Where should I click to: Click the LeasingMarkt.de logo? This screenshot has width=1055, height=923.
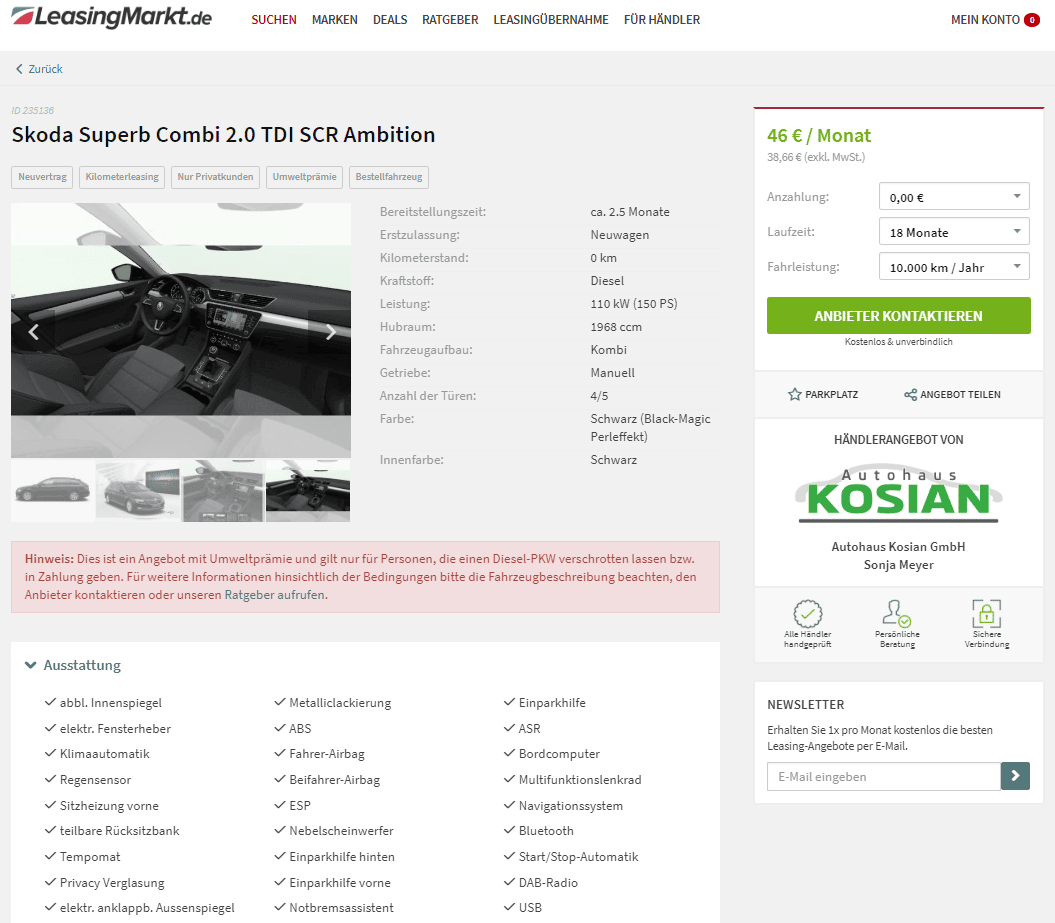click(x=112, y=17)
